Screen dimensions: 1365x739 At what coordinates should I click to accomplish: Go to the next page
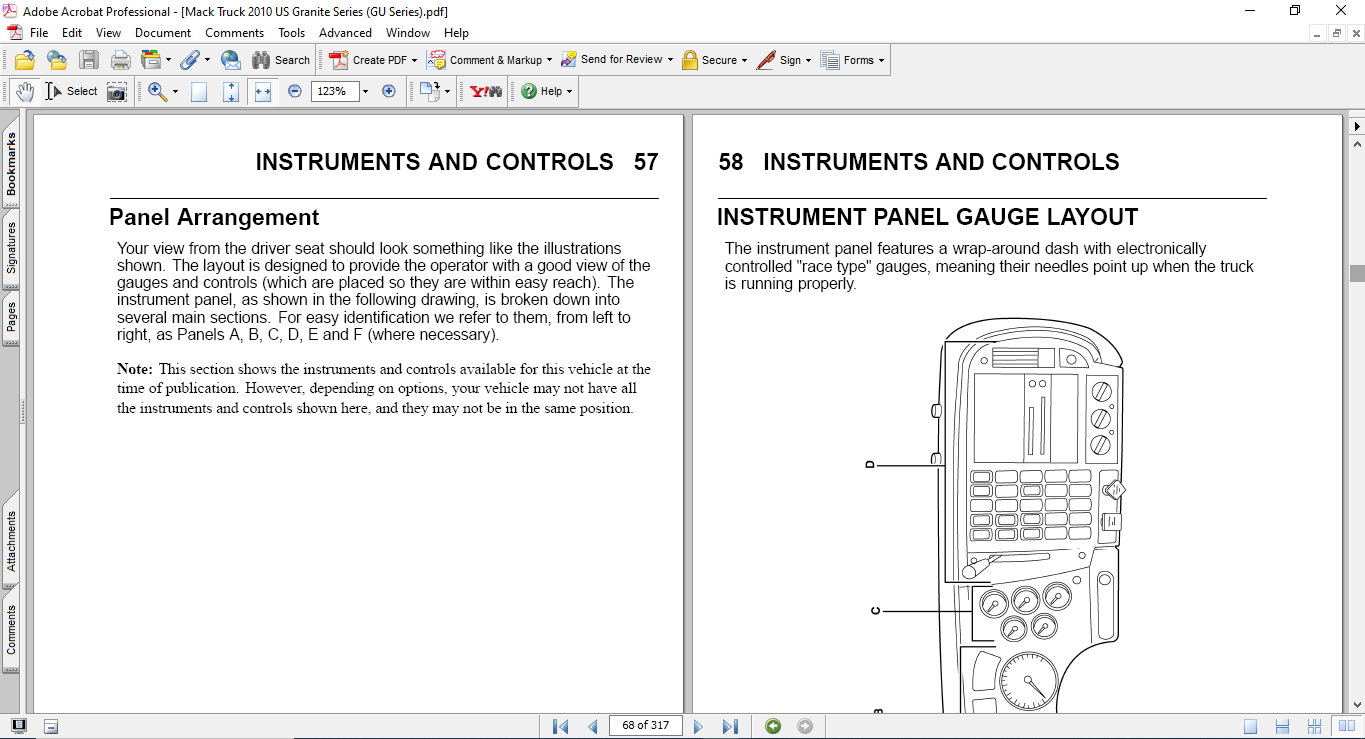pos(698,726)
